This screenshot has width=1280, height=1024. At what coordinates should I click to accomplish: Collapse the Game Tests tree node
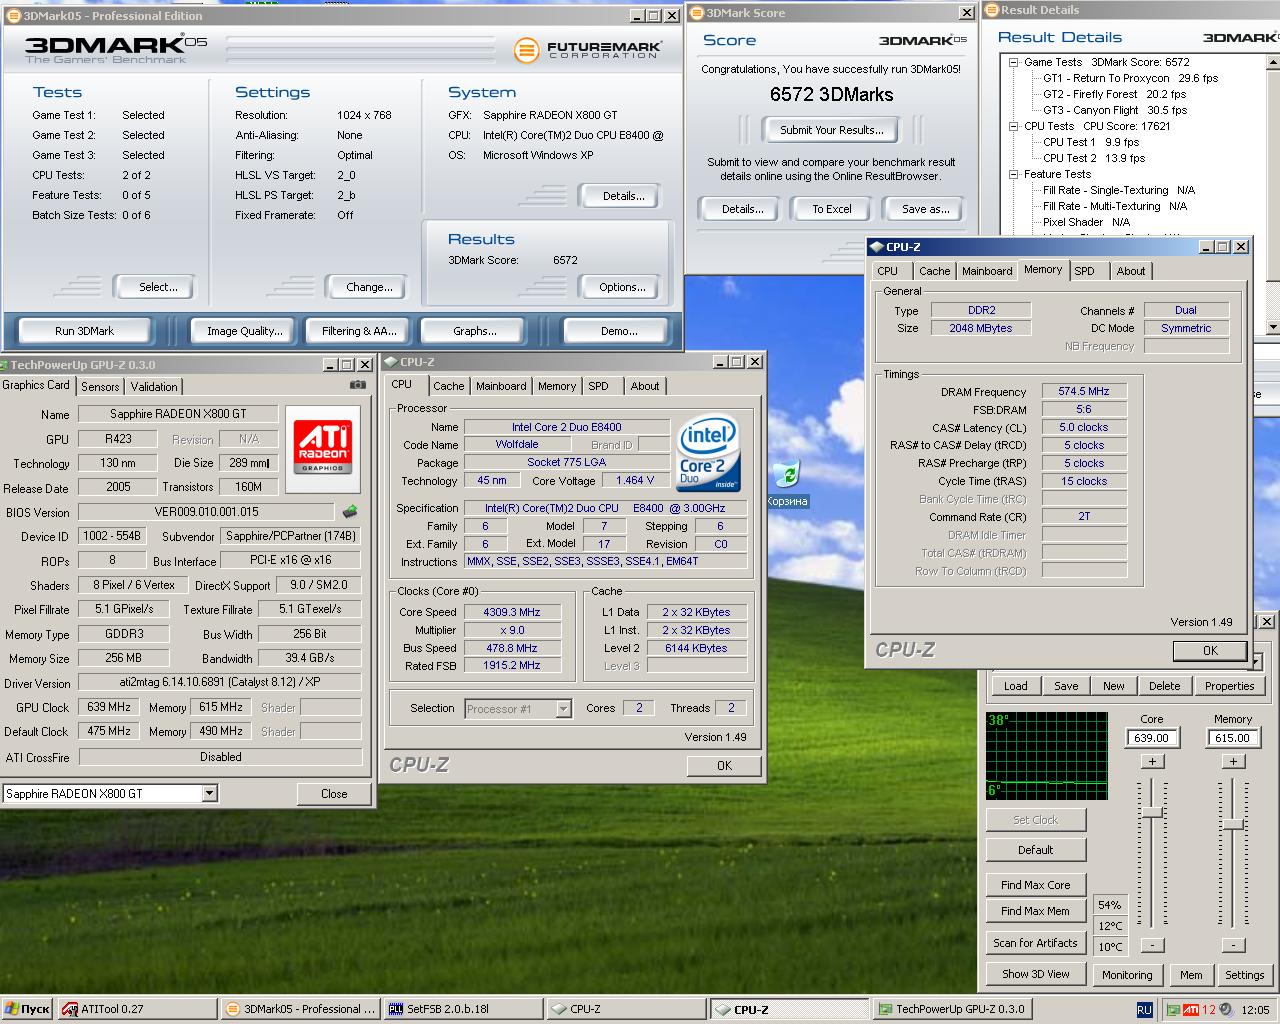coord(1013,62)
